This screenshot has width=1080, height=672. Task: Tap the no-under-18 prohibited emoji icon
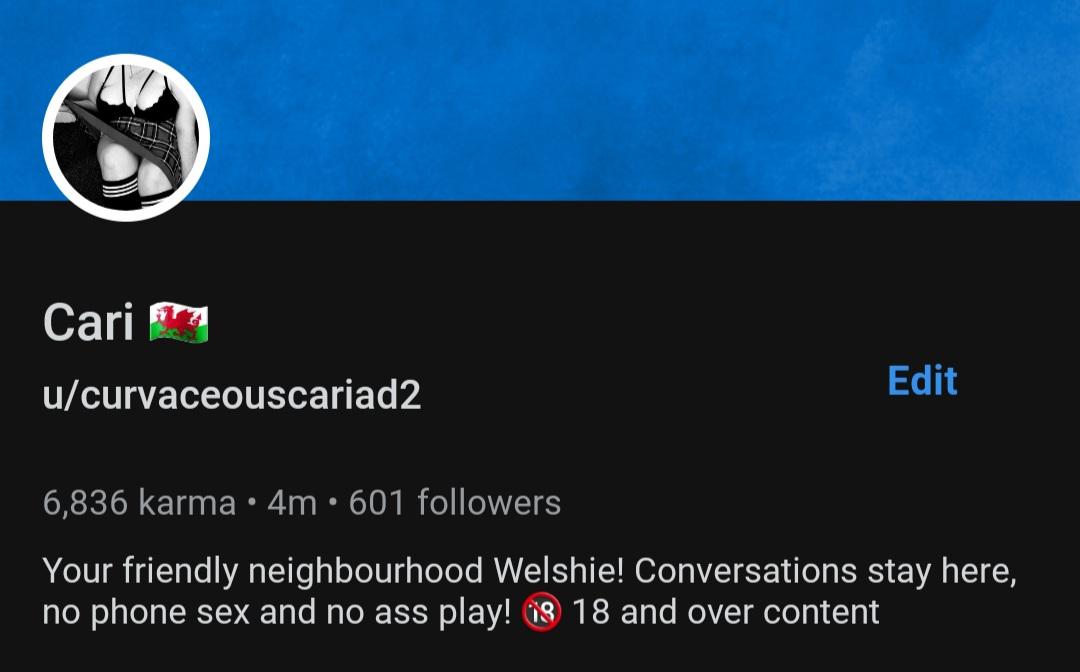[x=541, y=612]
